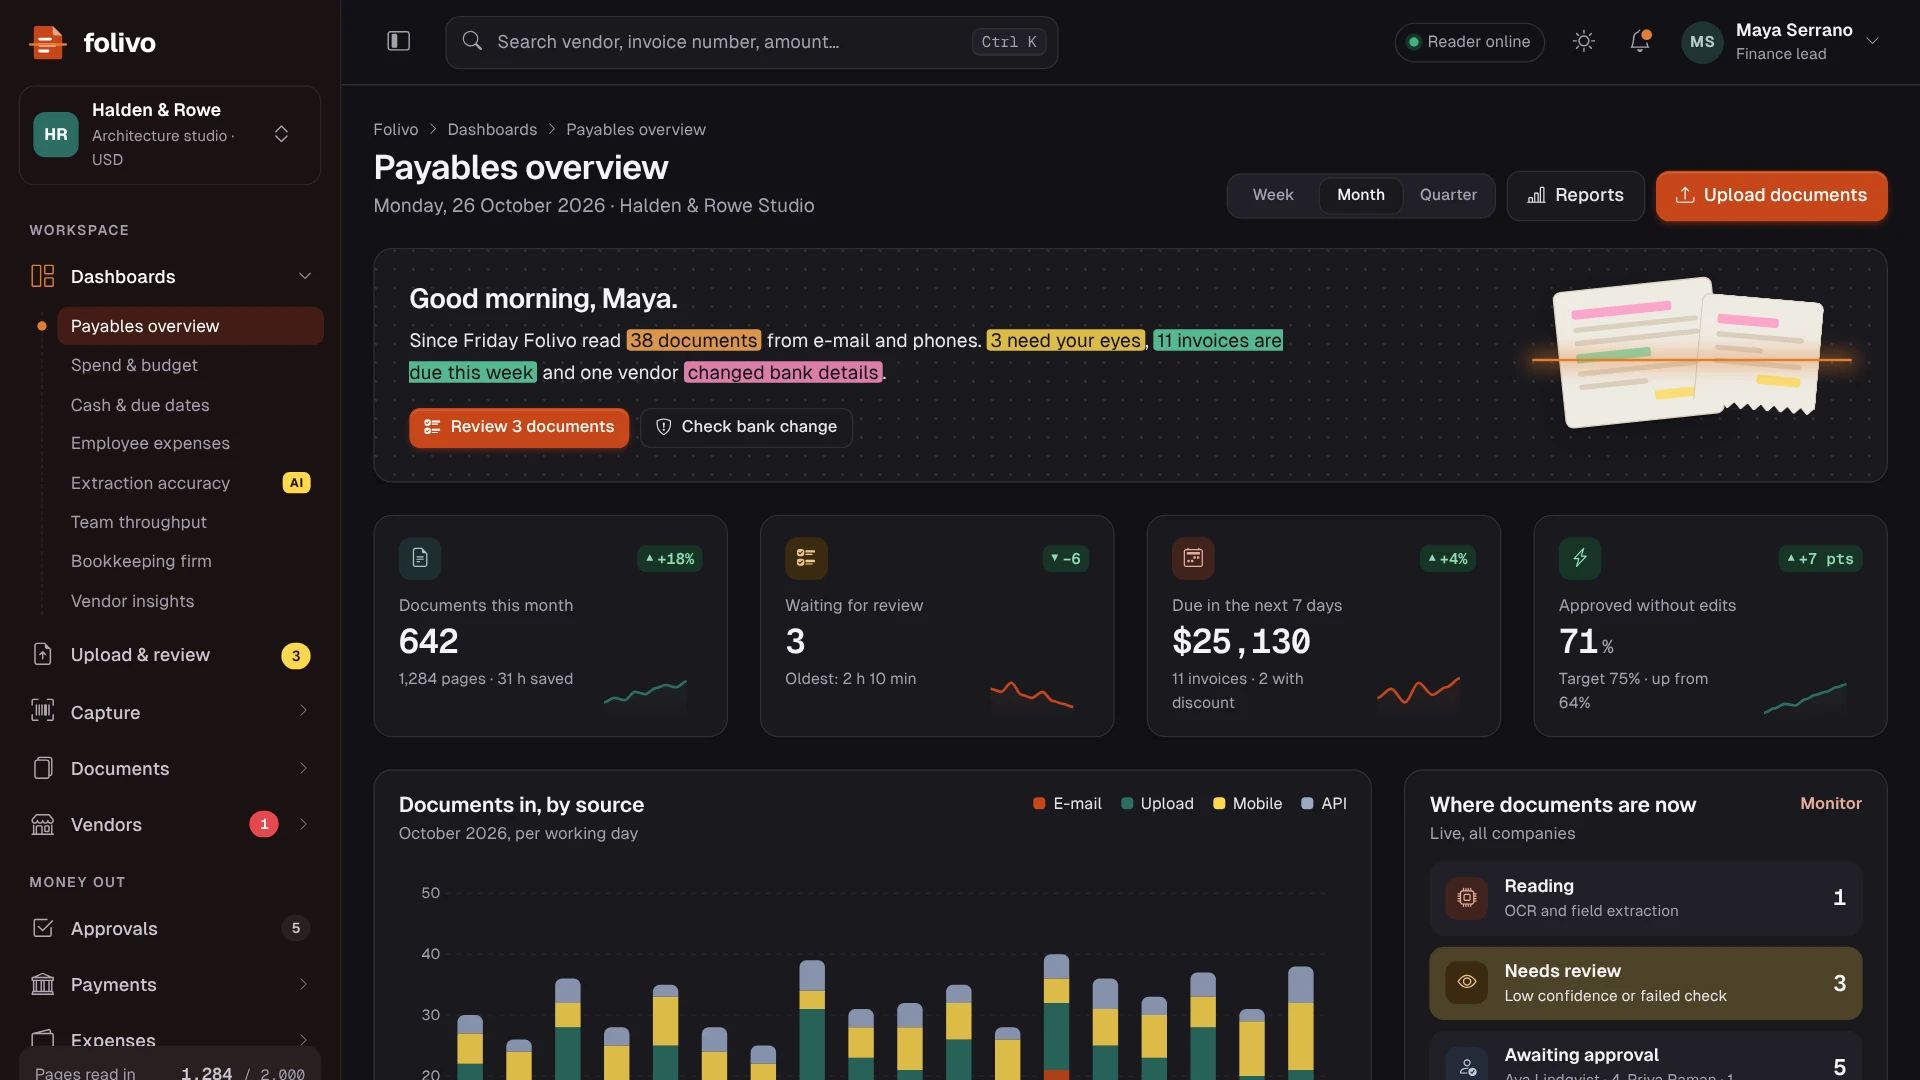The width and height of the screenshot is (1920, 1080).
Task: Open notifications bell
Action: click(x=1640, y=41)
